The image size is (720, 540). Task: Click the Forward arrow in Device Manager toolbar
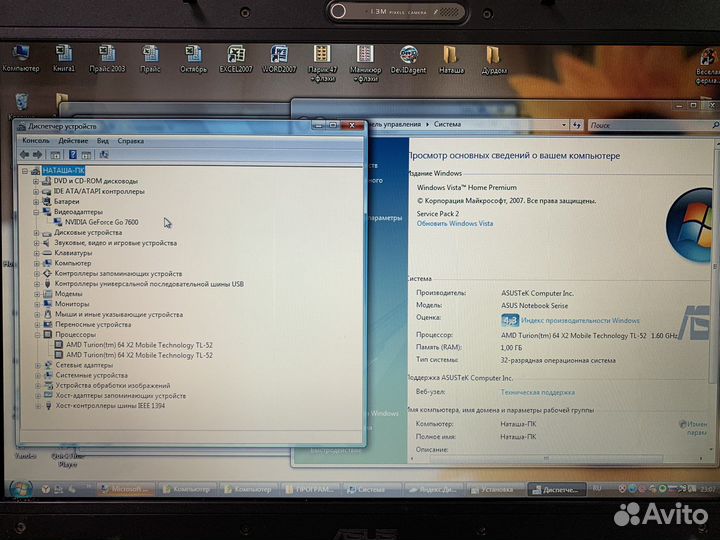(38, 155)
